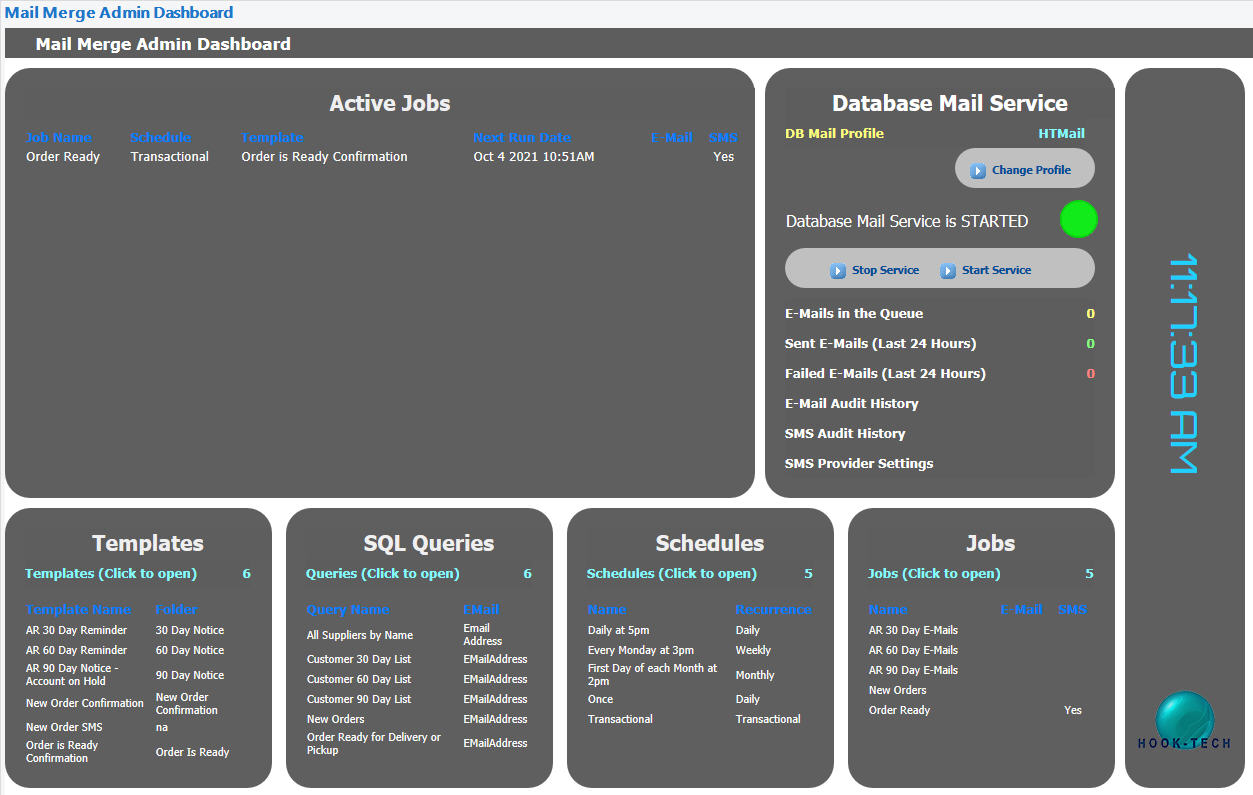
Task: Select 'Once' schedule entry
Action: pyautogui.click(x=600, y=700)
